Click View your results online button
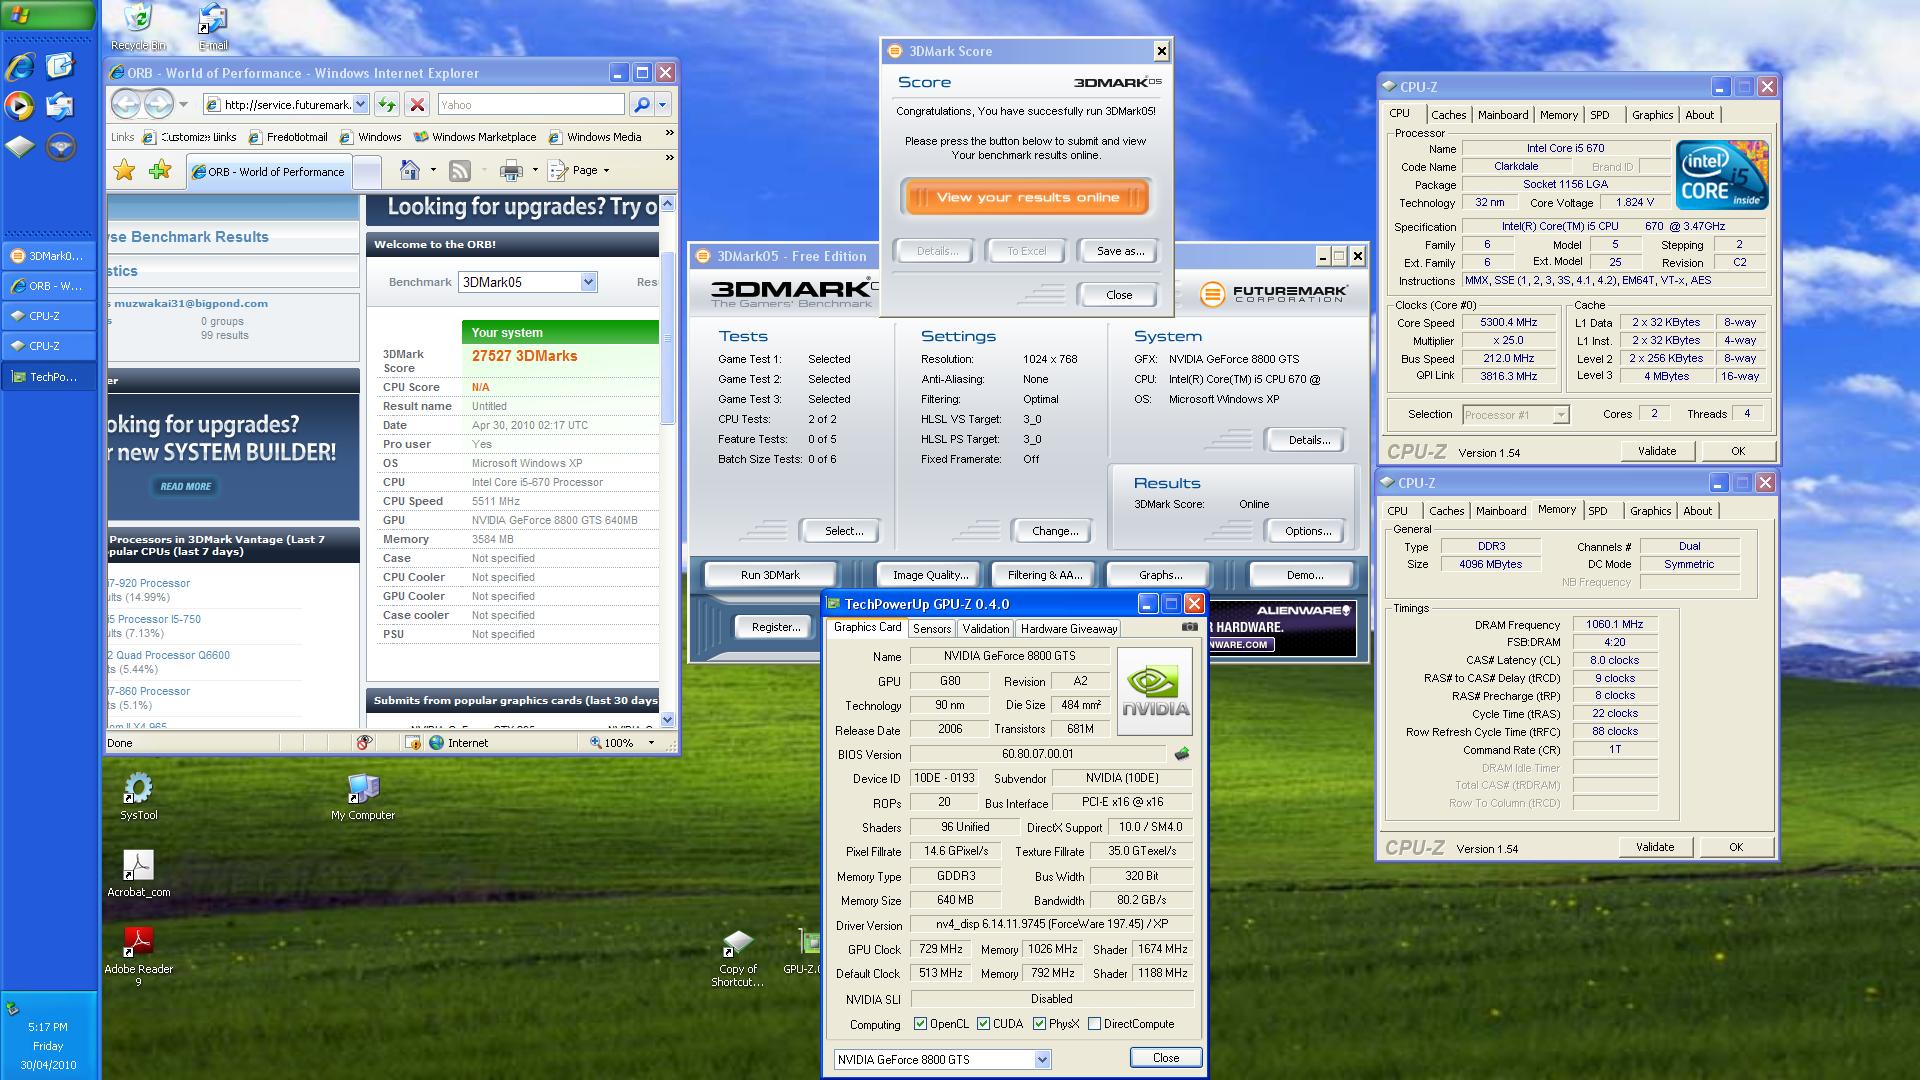Screen dimensions: 1920x1080 1027,197
